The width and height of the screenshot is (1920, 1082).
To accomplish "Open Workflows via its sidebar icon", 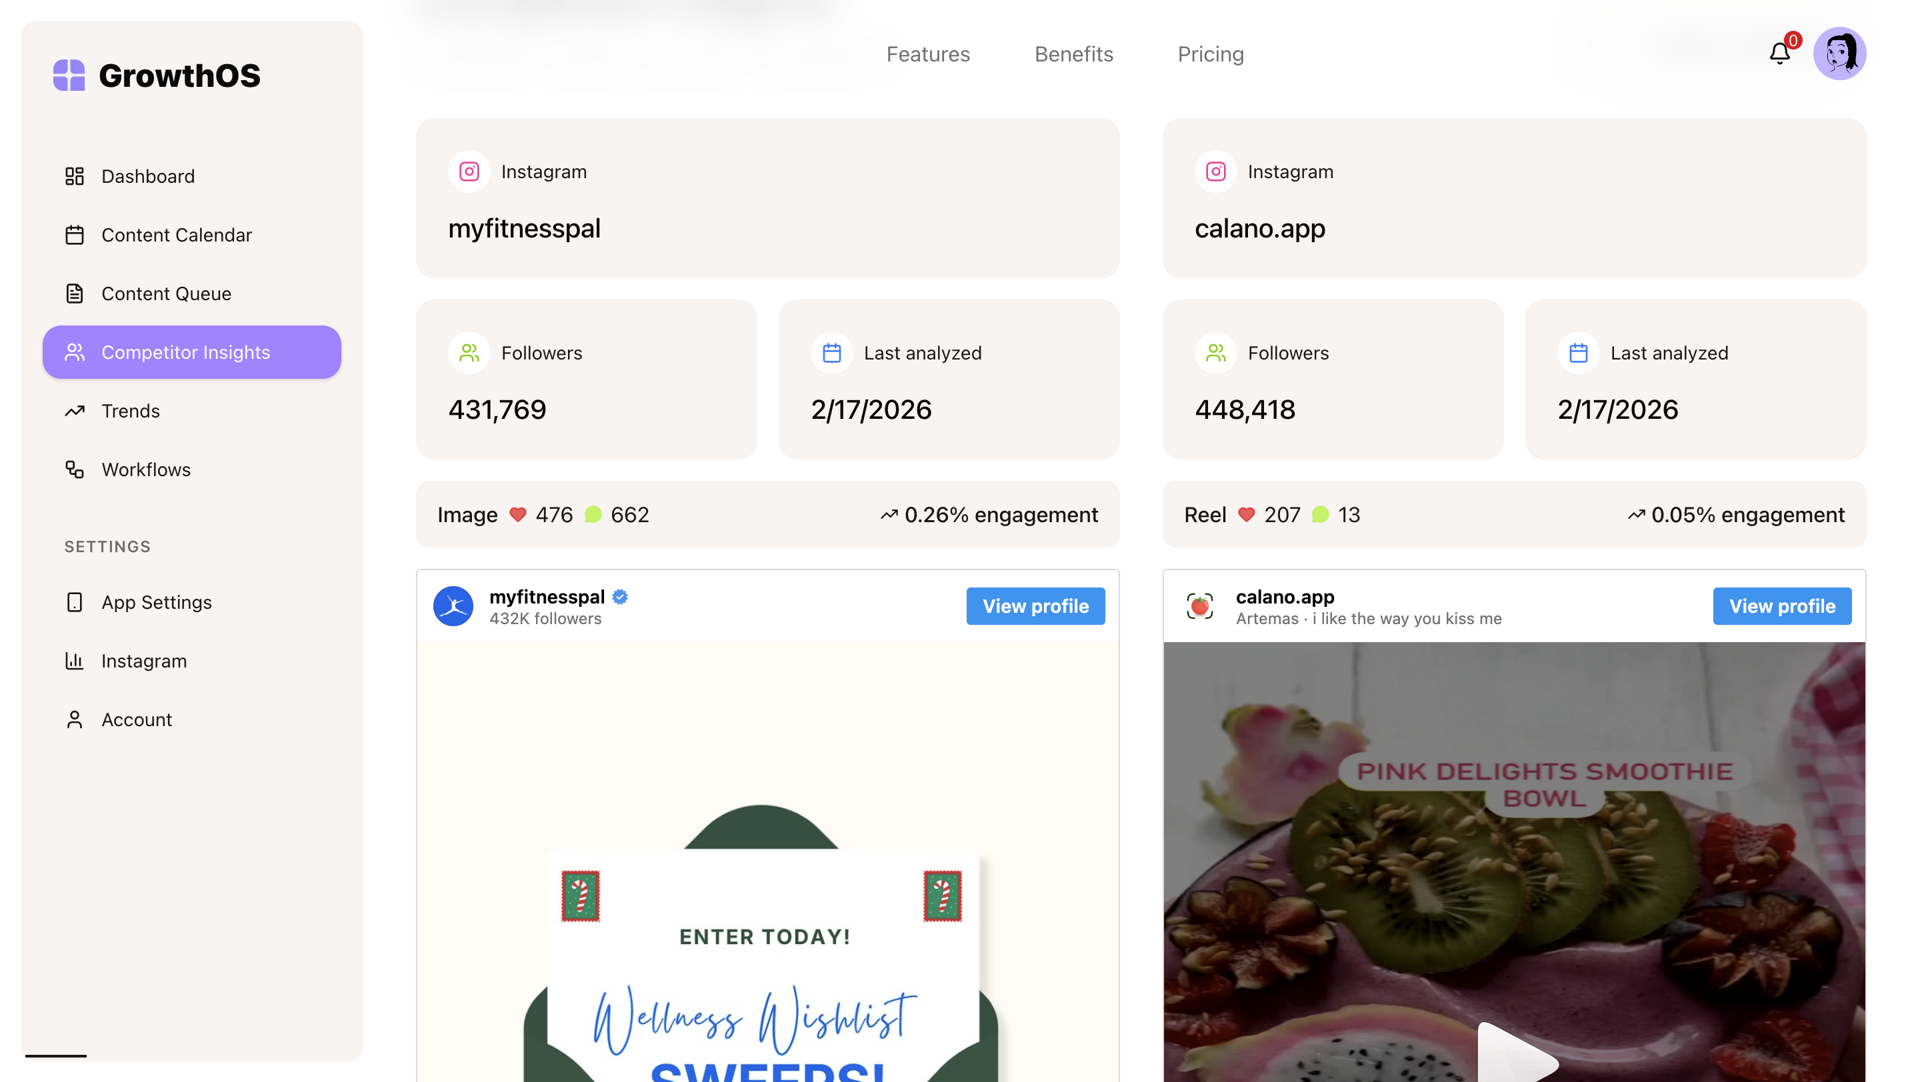I will click(74, 469).
